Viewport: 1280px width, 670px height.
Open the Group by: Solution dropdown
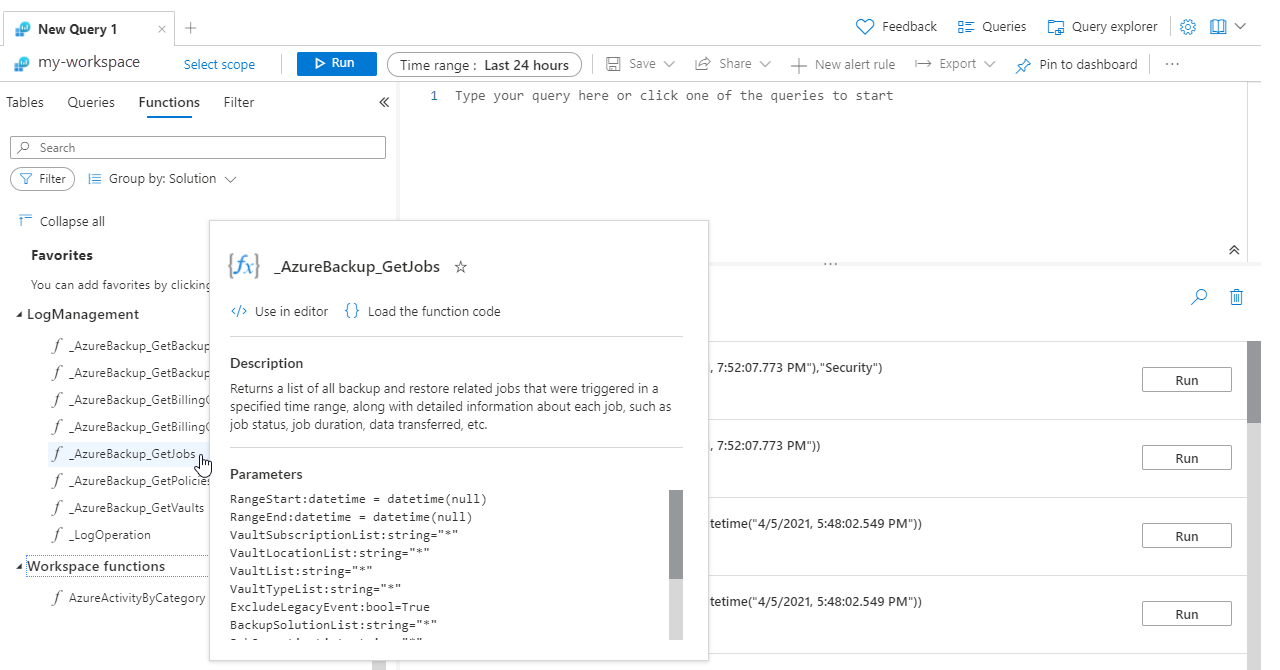point(163,179)
